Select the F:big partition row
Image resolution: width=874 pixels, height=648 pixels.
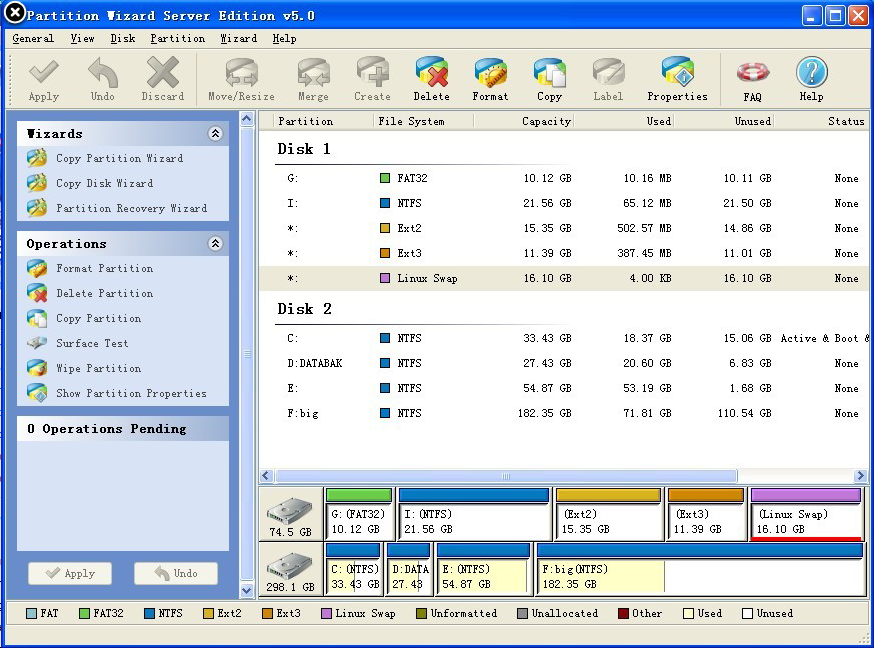pos(564,413)
